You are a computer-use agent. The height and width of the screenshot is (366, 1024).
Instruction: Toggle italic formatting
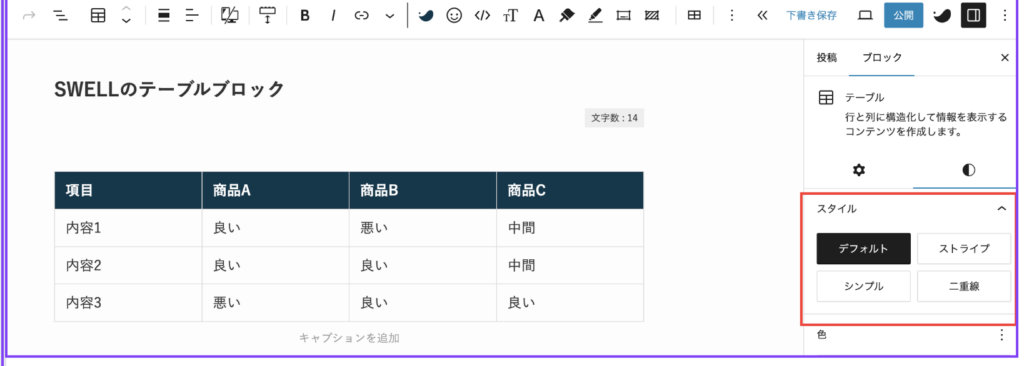[333, 16]
